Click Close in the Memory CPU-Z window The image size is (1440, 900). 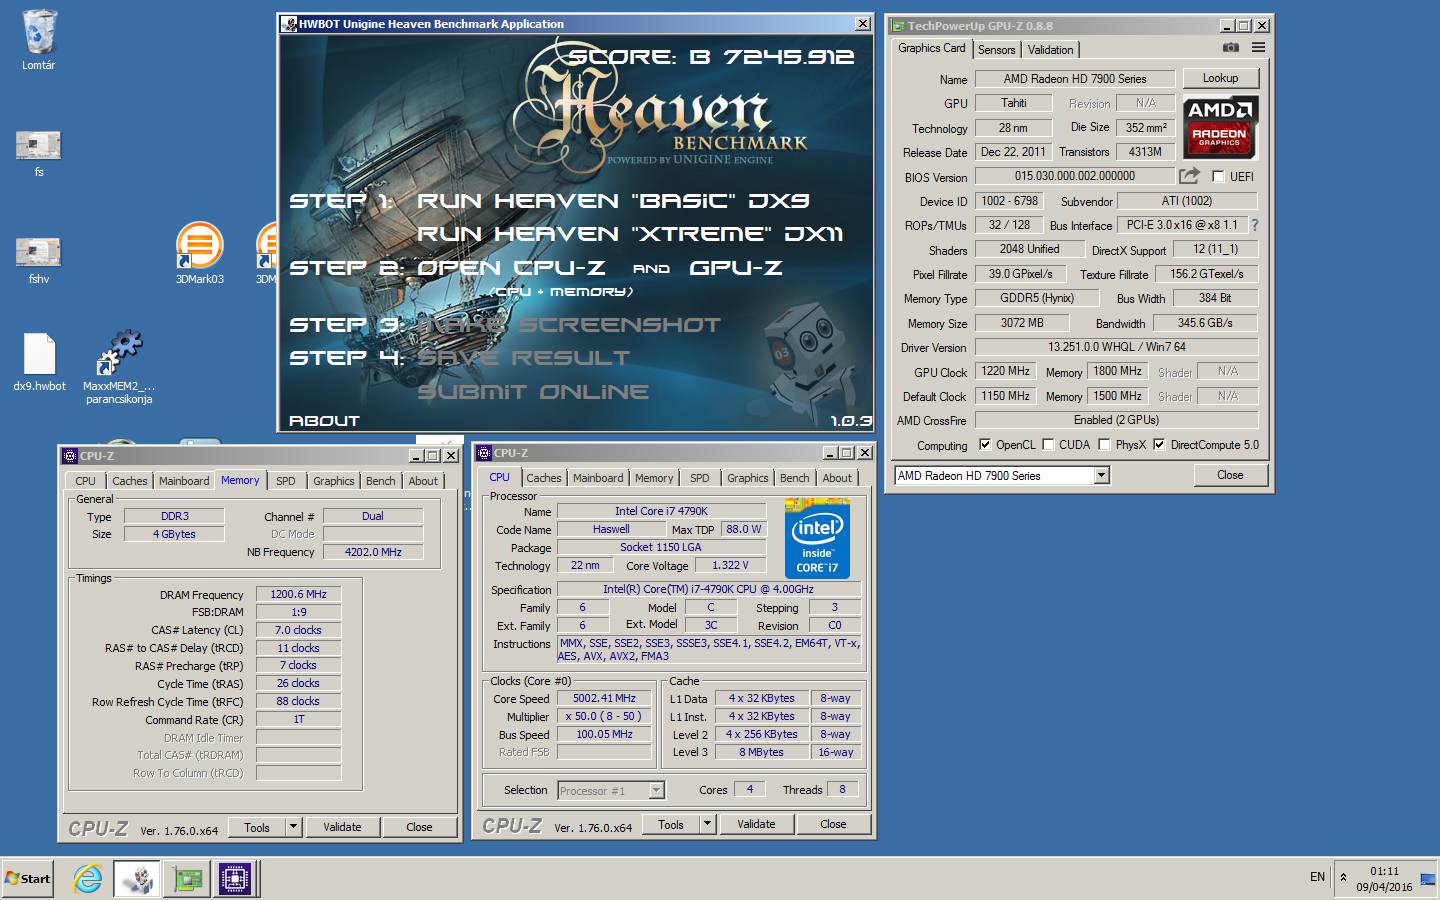point(419,827)
